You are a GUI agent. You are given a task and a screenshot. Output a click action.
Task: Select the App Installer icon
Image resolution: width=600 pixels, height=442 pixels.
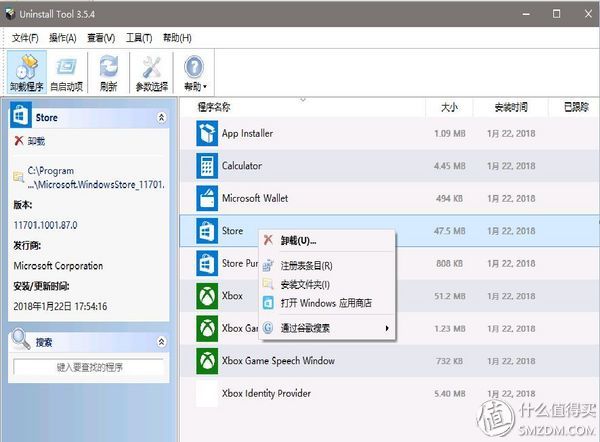coord(207,133)
